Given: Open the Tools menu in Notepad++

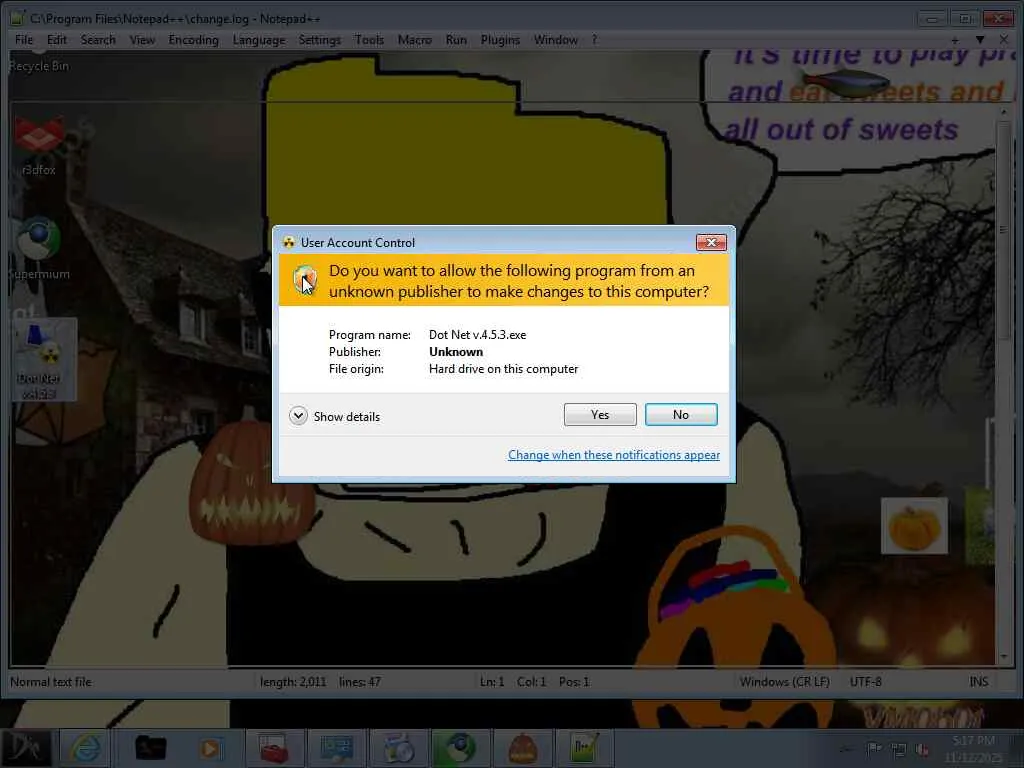Looking at the screenshot, I should tap(369, 40).
